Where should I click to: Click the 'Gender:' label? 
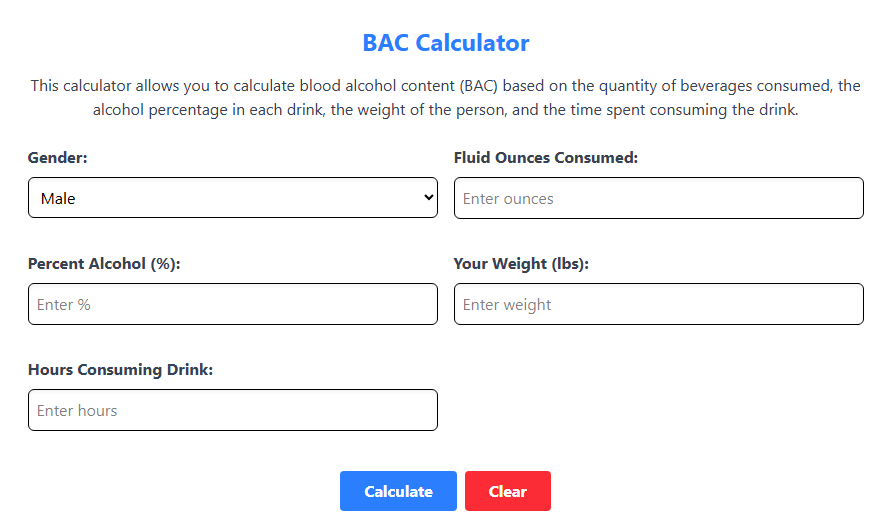[x=58, y=158]
